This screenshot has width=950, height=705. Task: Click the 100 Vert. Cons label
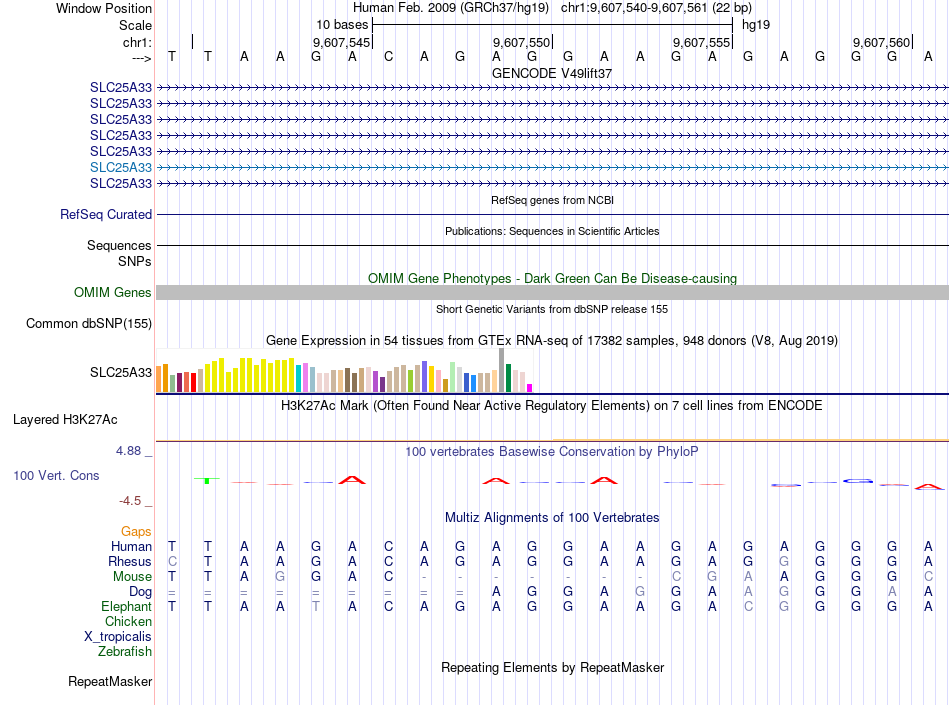coord(56,475)
